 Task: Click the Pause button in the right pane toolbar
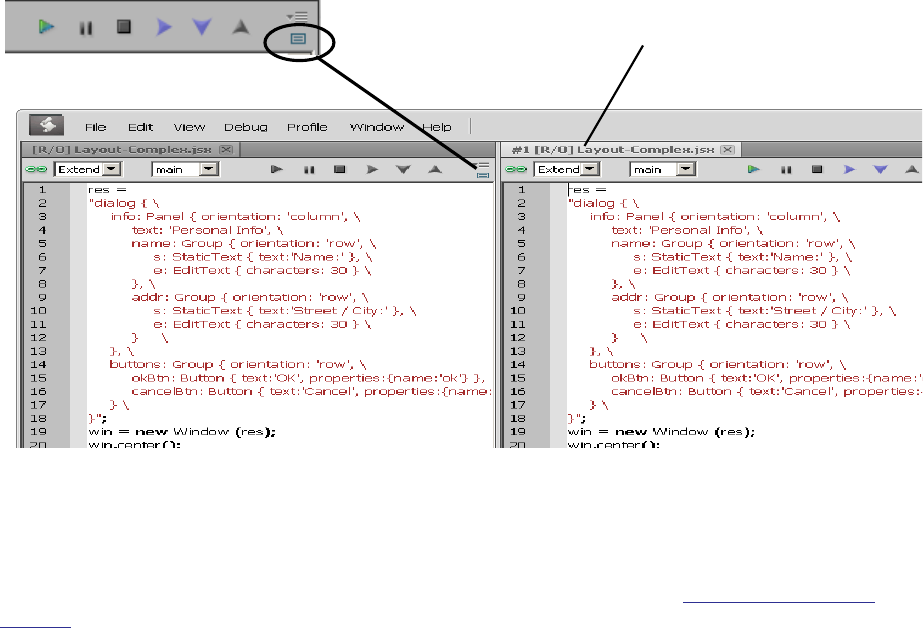[786, 170]
